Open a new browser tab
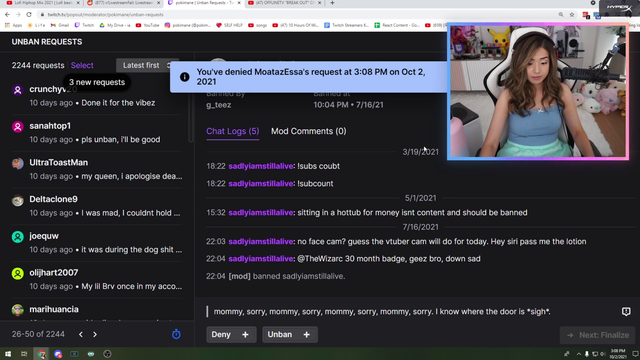The height and width of the screenshot is (360, 640). [x=332, y=3]
